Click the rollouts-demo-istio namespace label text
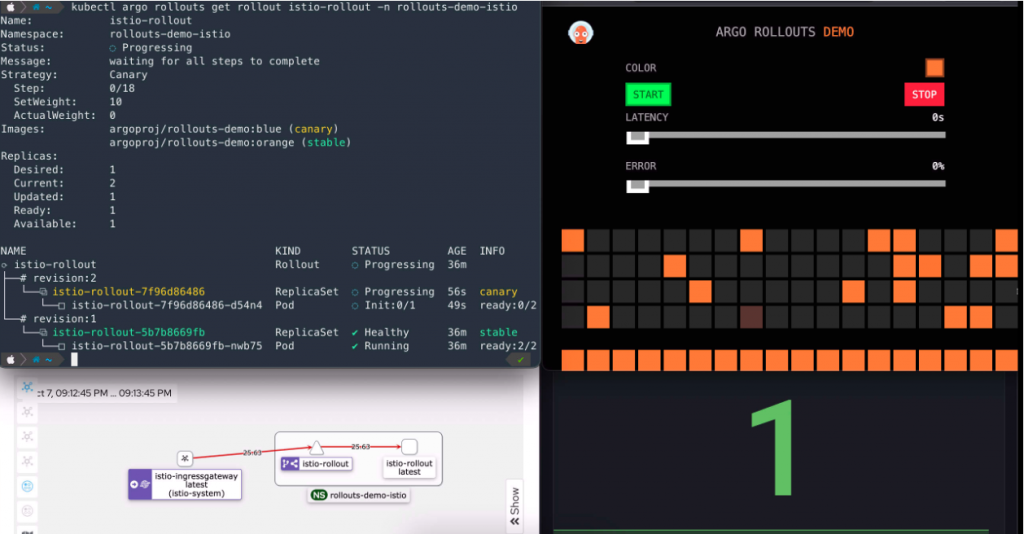This screenshot has height=534, width=1024. pos(368,495)
